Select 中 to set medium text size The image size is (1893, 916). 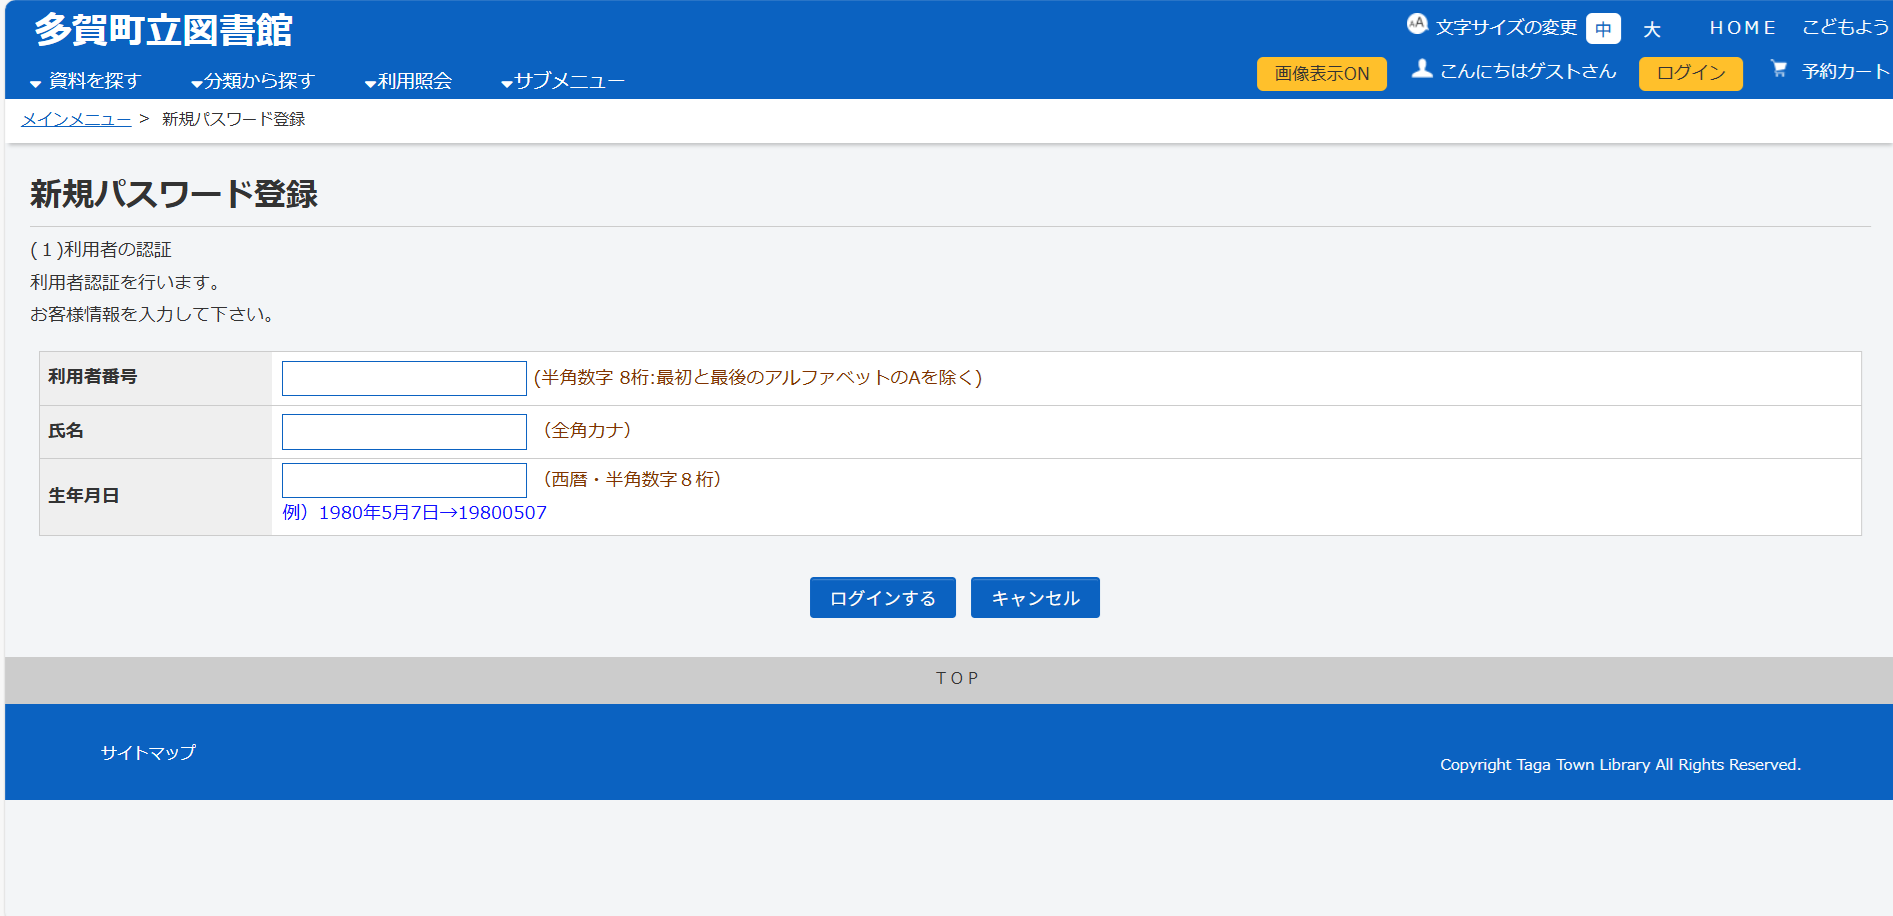coord(1603,28)
